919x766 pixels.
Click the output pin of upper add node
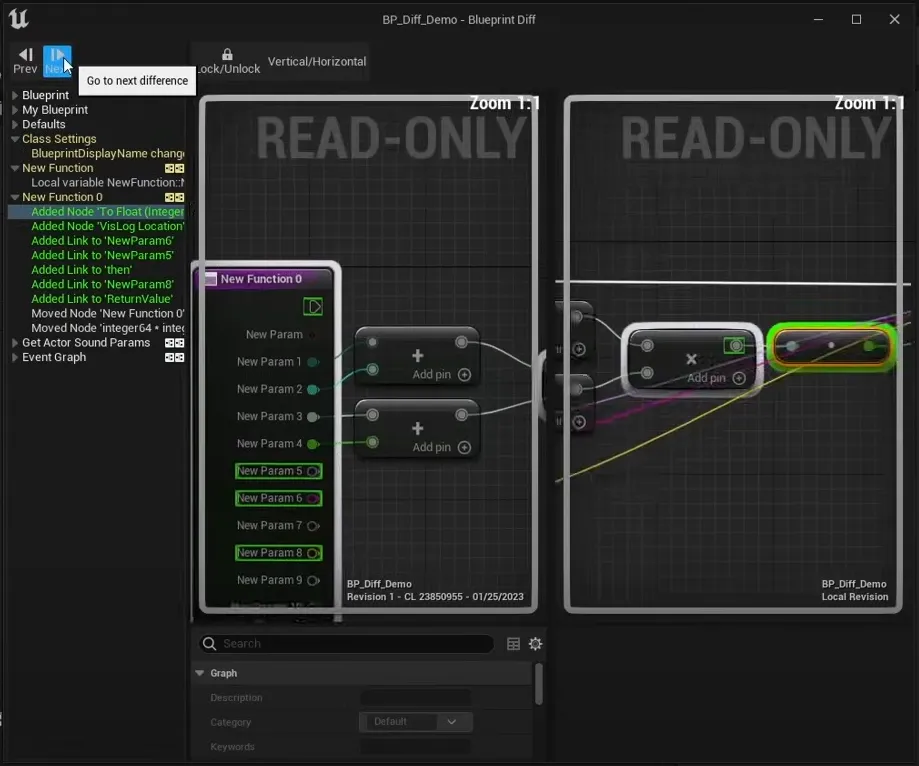coord(461,342)
